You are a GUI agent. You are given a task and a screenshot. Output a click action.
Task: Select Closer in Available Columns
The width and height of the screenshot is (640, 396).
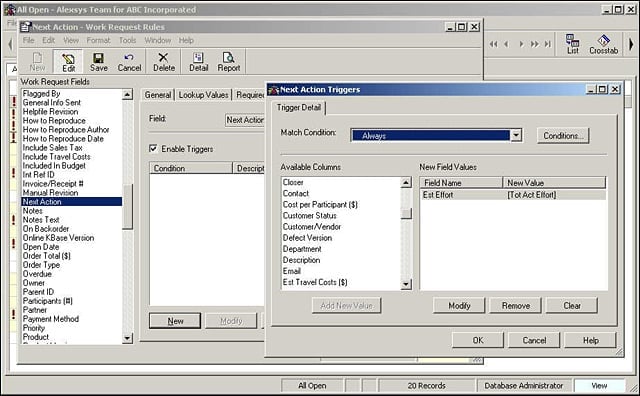293,182
